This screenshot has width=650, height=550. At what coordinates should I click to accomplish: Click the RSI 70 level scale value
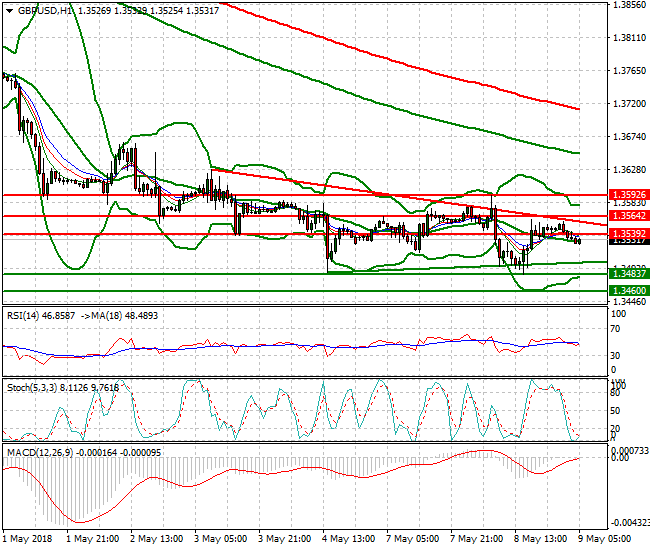coord(616,329)
